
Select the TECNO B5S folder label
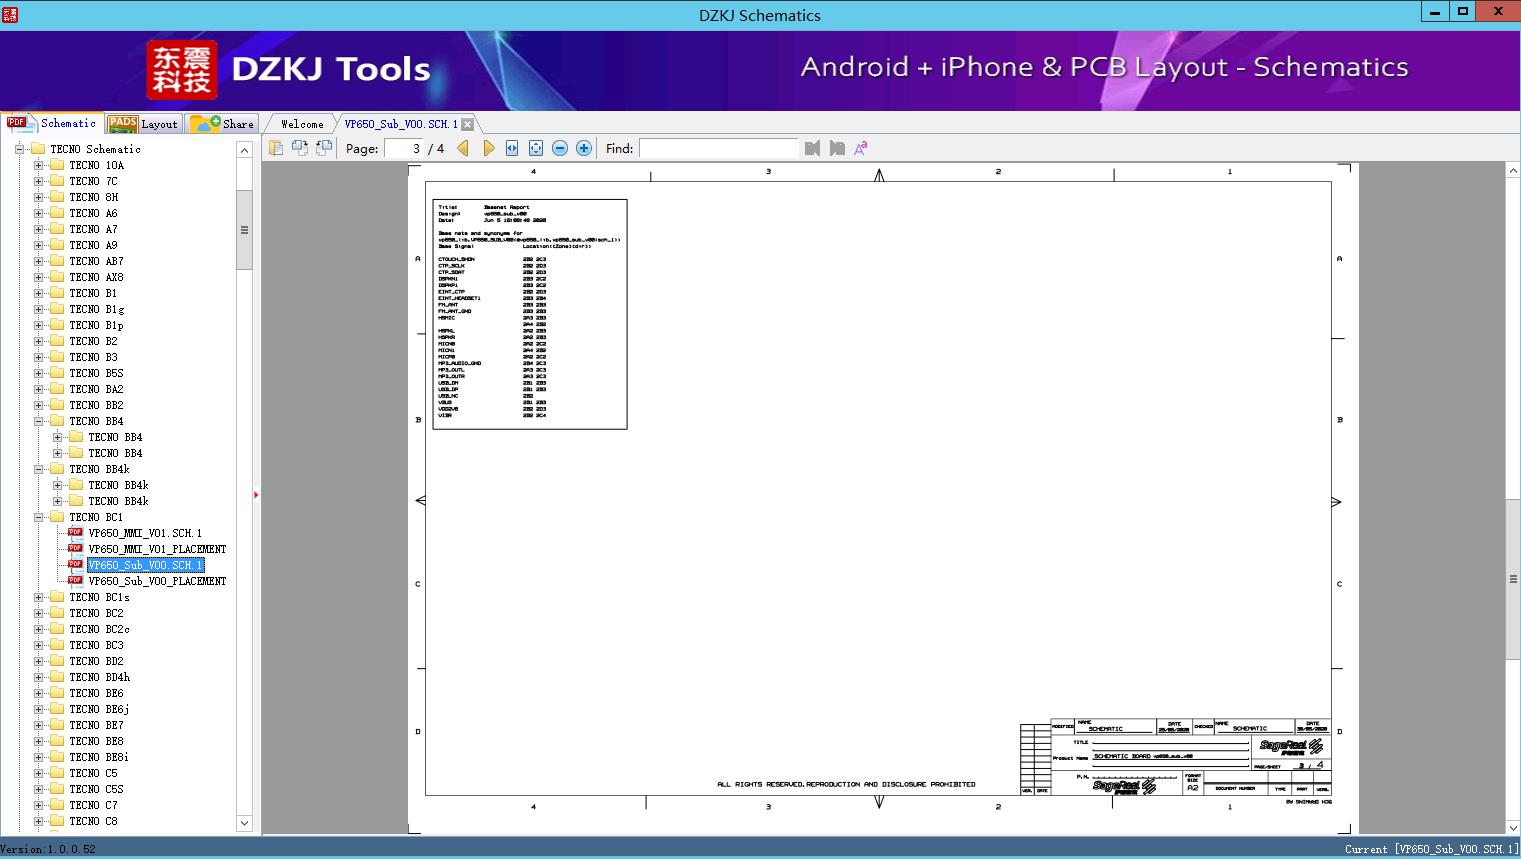(x=96, y=373)
